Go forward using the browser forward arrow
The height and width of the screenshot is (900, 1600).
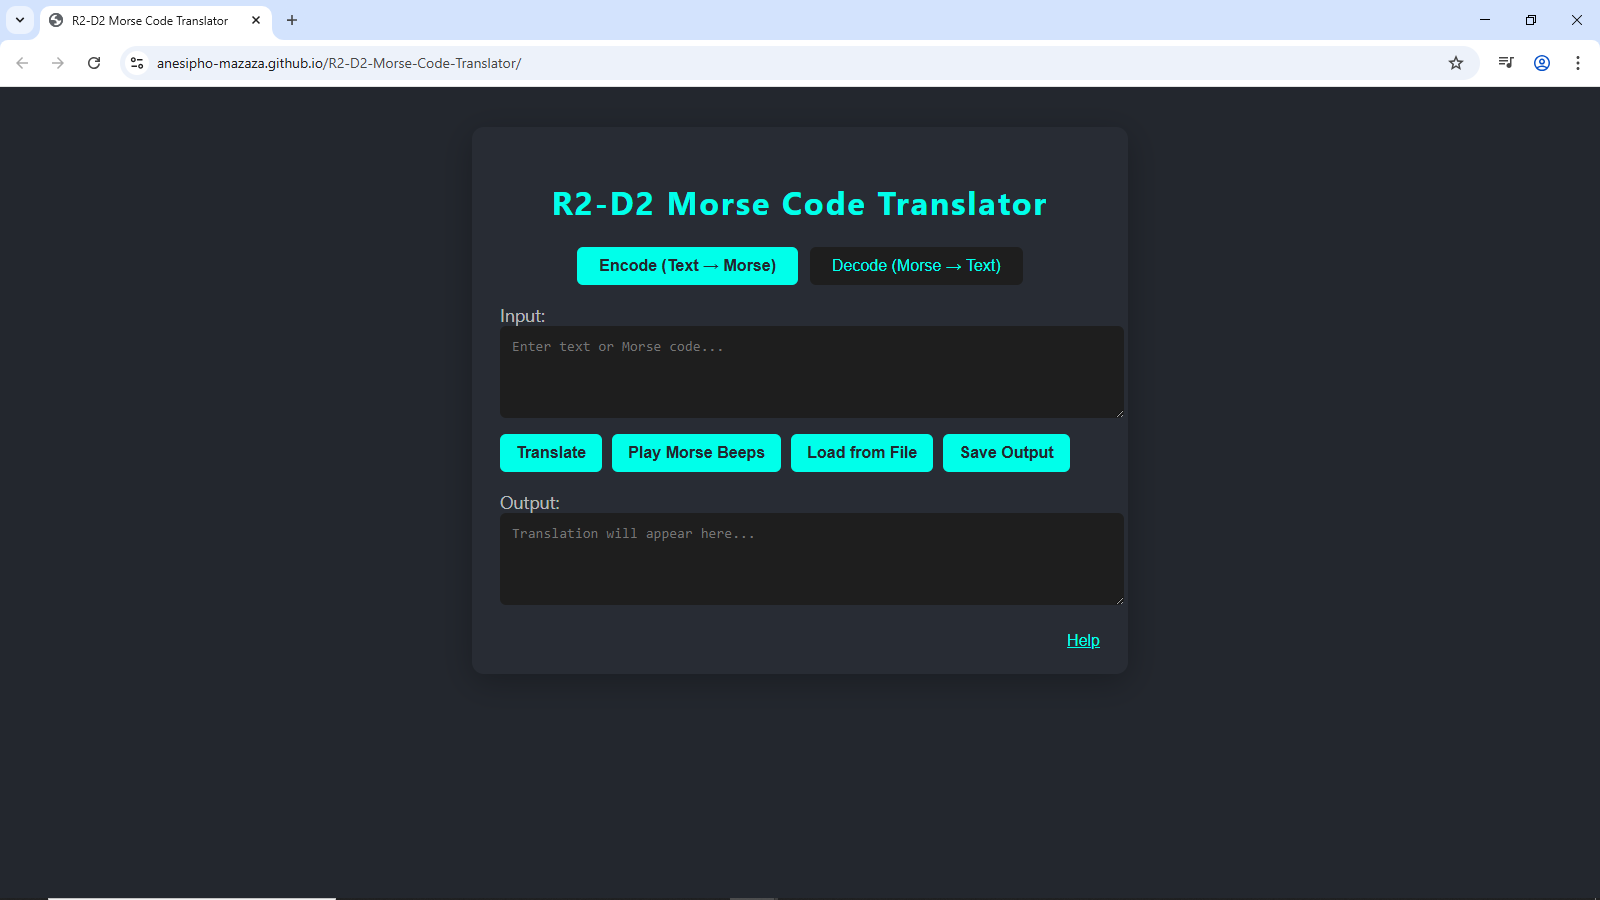[58, 63]
